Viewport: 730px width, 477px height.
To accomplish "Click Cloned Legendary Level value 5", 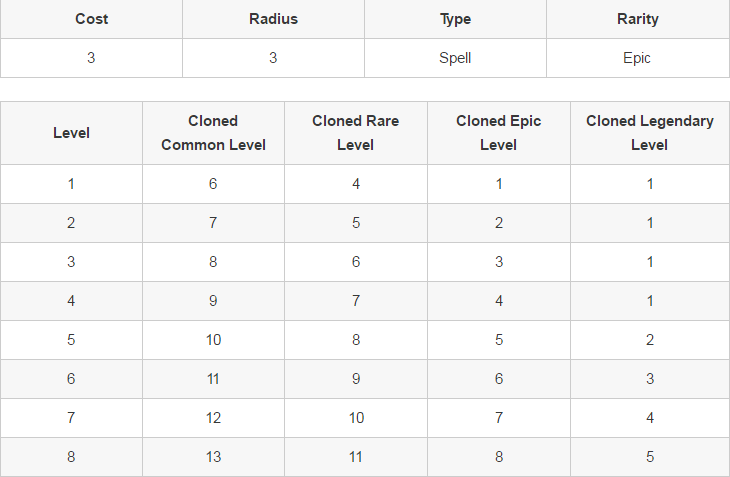I will pos(650,457).
